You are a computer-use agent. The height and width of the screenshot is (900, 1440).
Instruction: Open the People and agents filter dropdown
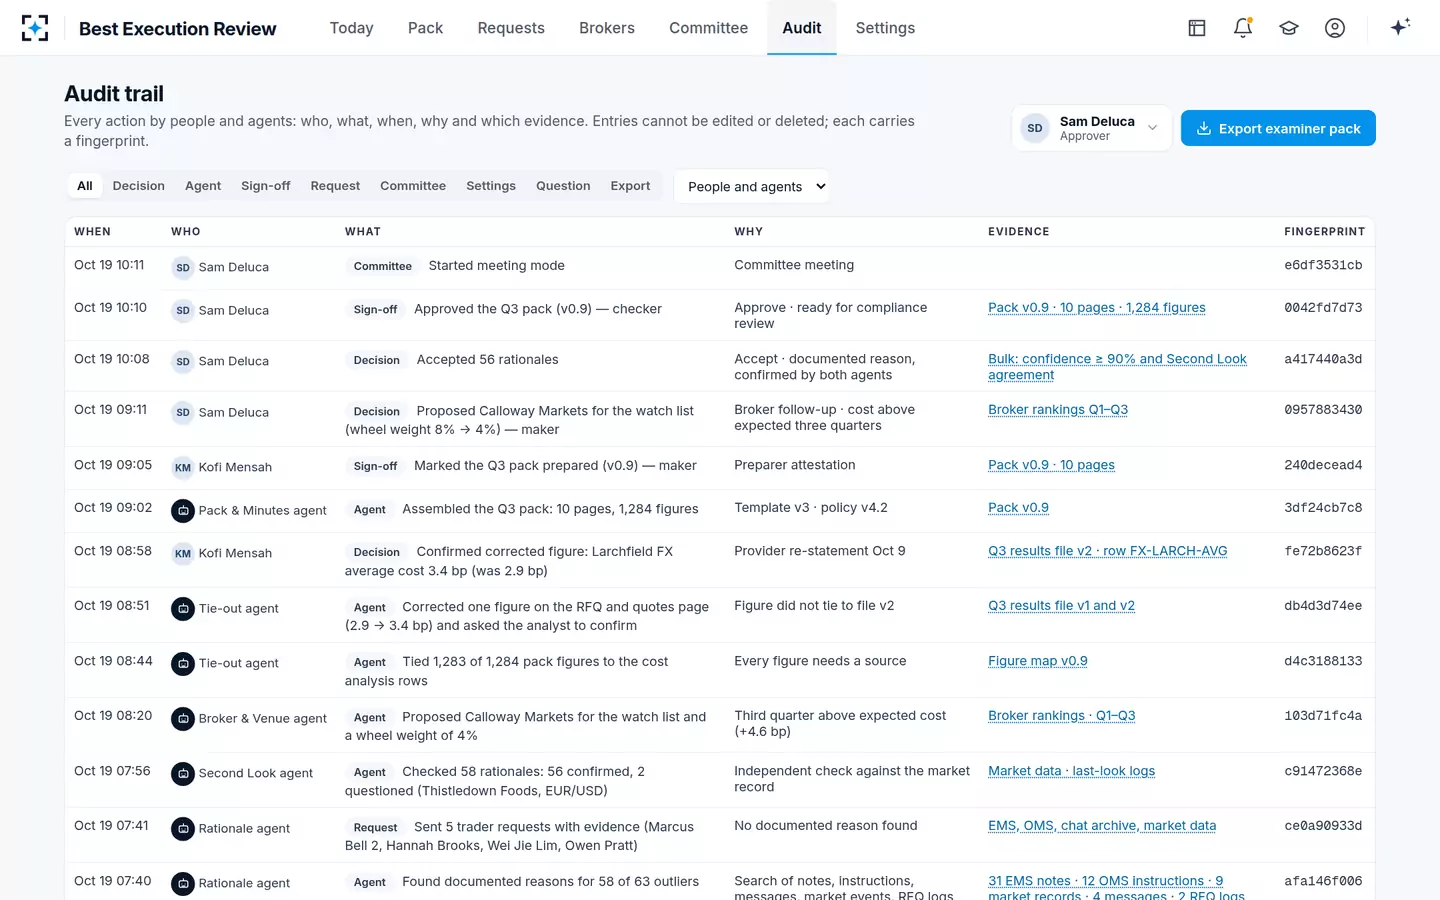click(751, 186)
